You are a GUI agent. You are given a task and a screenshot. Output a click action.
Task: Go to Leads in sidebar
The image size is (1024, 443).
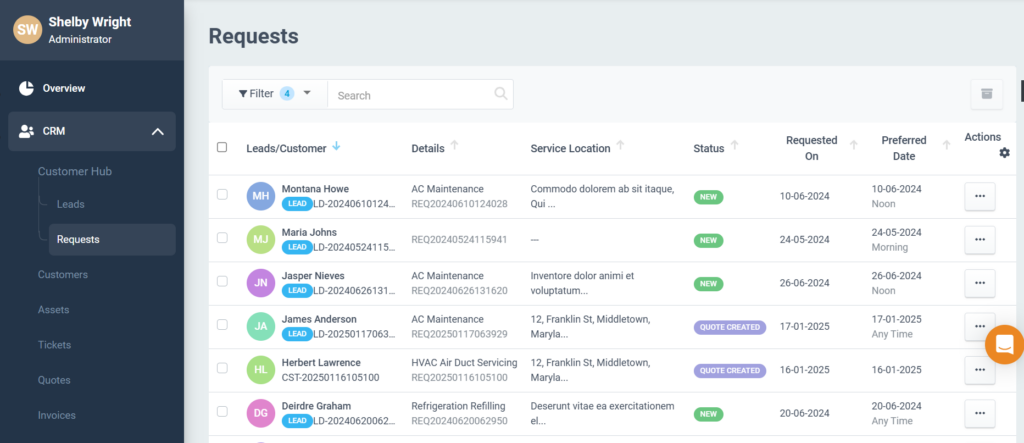pyautogui.click(x=70, y=204)
